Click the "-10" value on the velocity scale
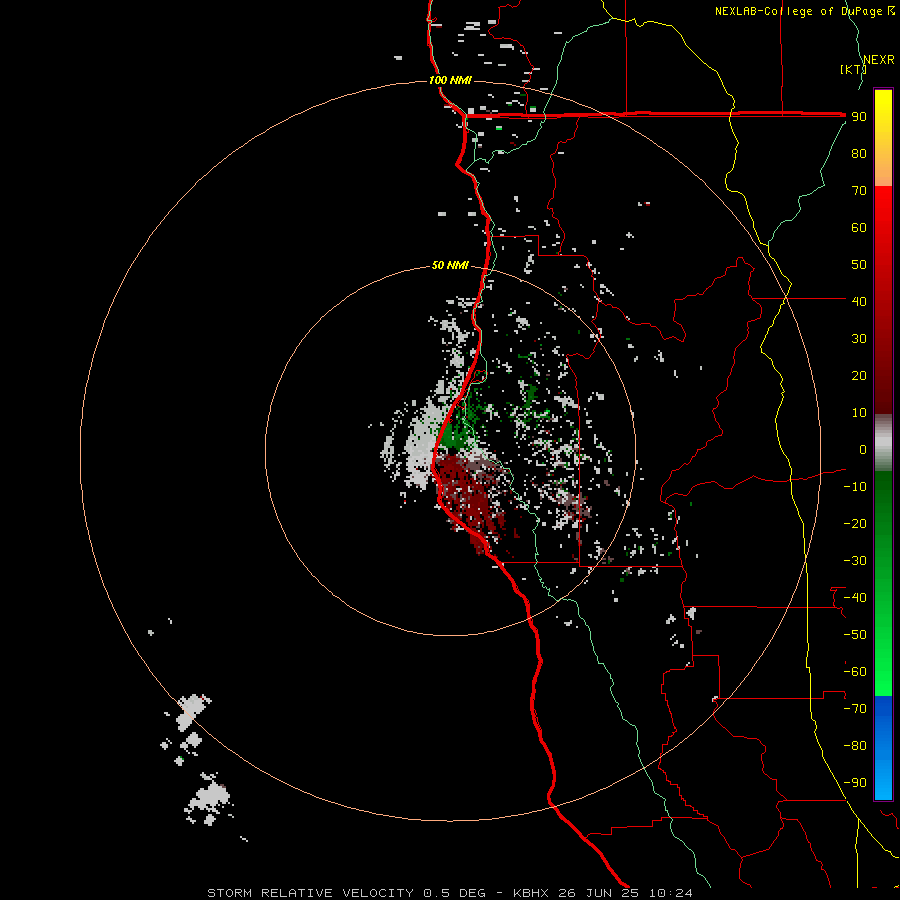Viewport: 900px width, 900px height. tap(855, 487)
